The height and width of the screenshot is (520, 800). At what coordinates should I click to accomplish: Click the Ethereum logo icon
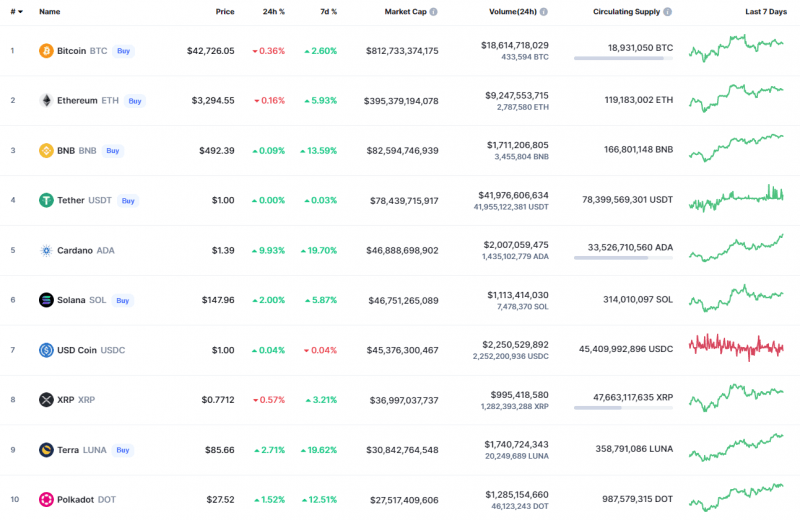pos(46,100)
